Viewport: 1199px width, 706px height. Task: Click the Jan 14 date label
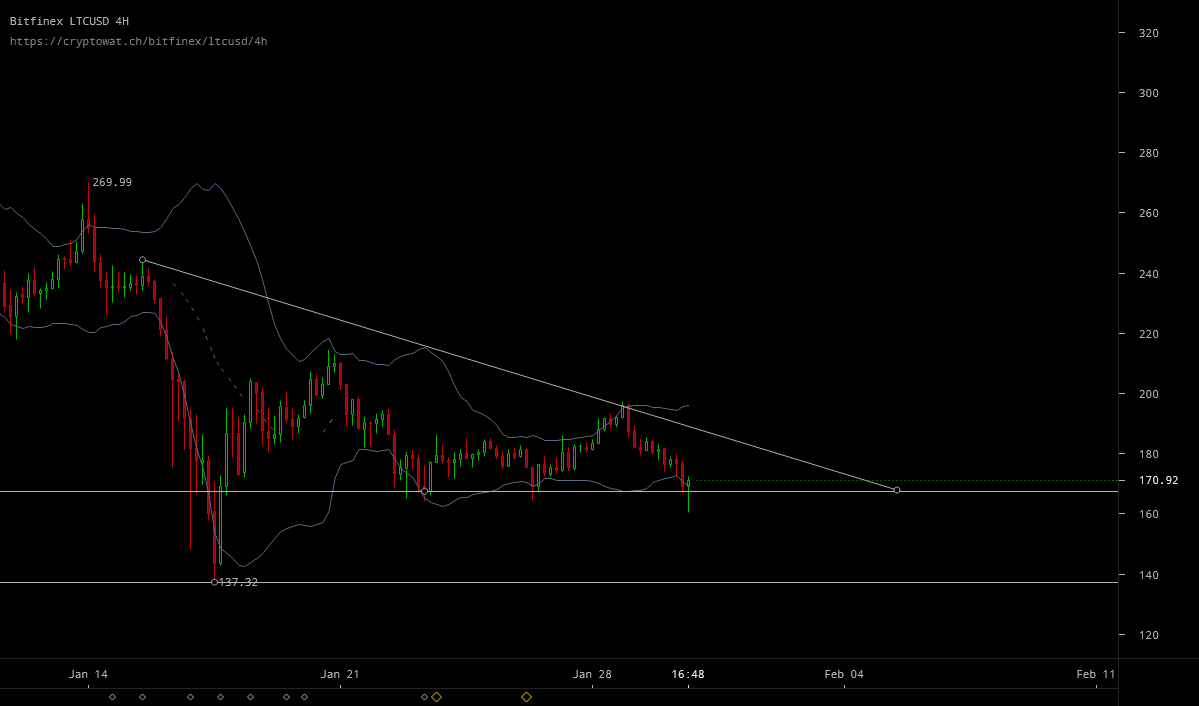pos(88,674)
